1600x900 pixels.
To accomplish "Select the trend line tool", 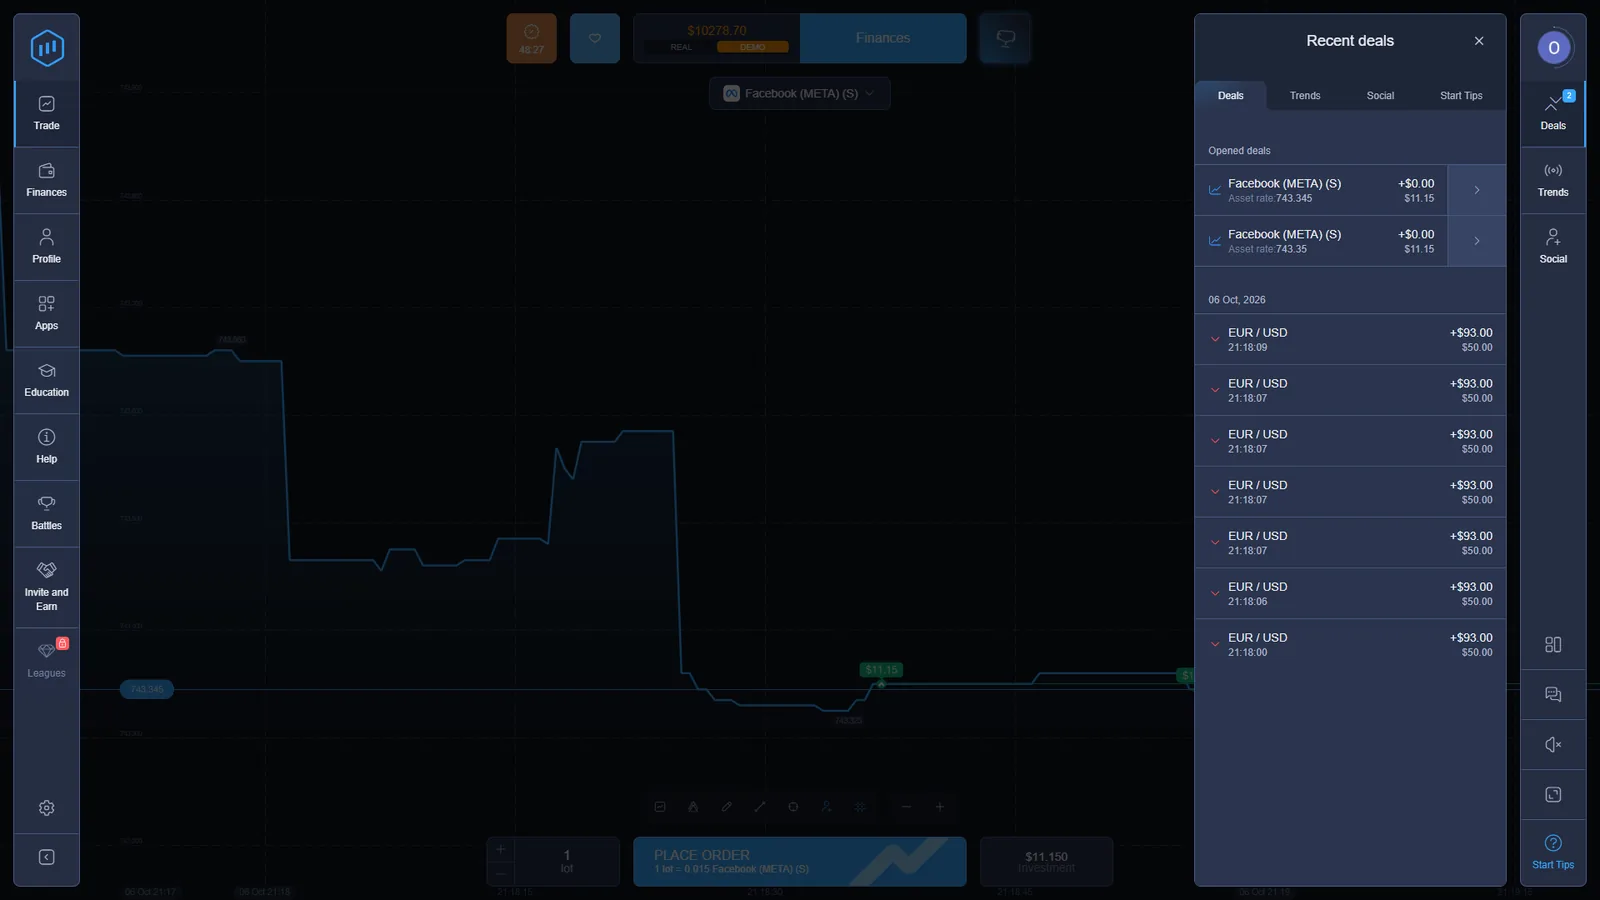I will [x=760, y=807].
